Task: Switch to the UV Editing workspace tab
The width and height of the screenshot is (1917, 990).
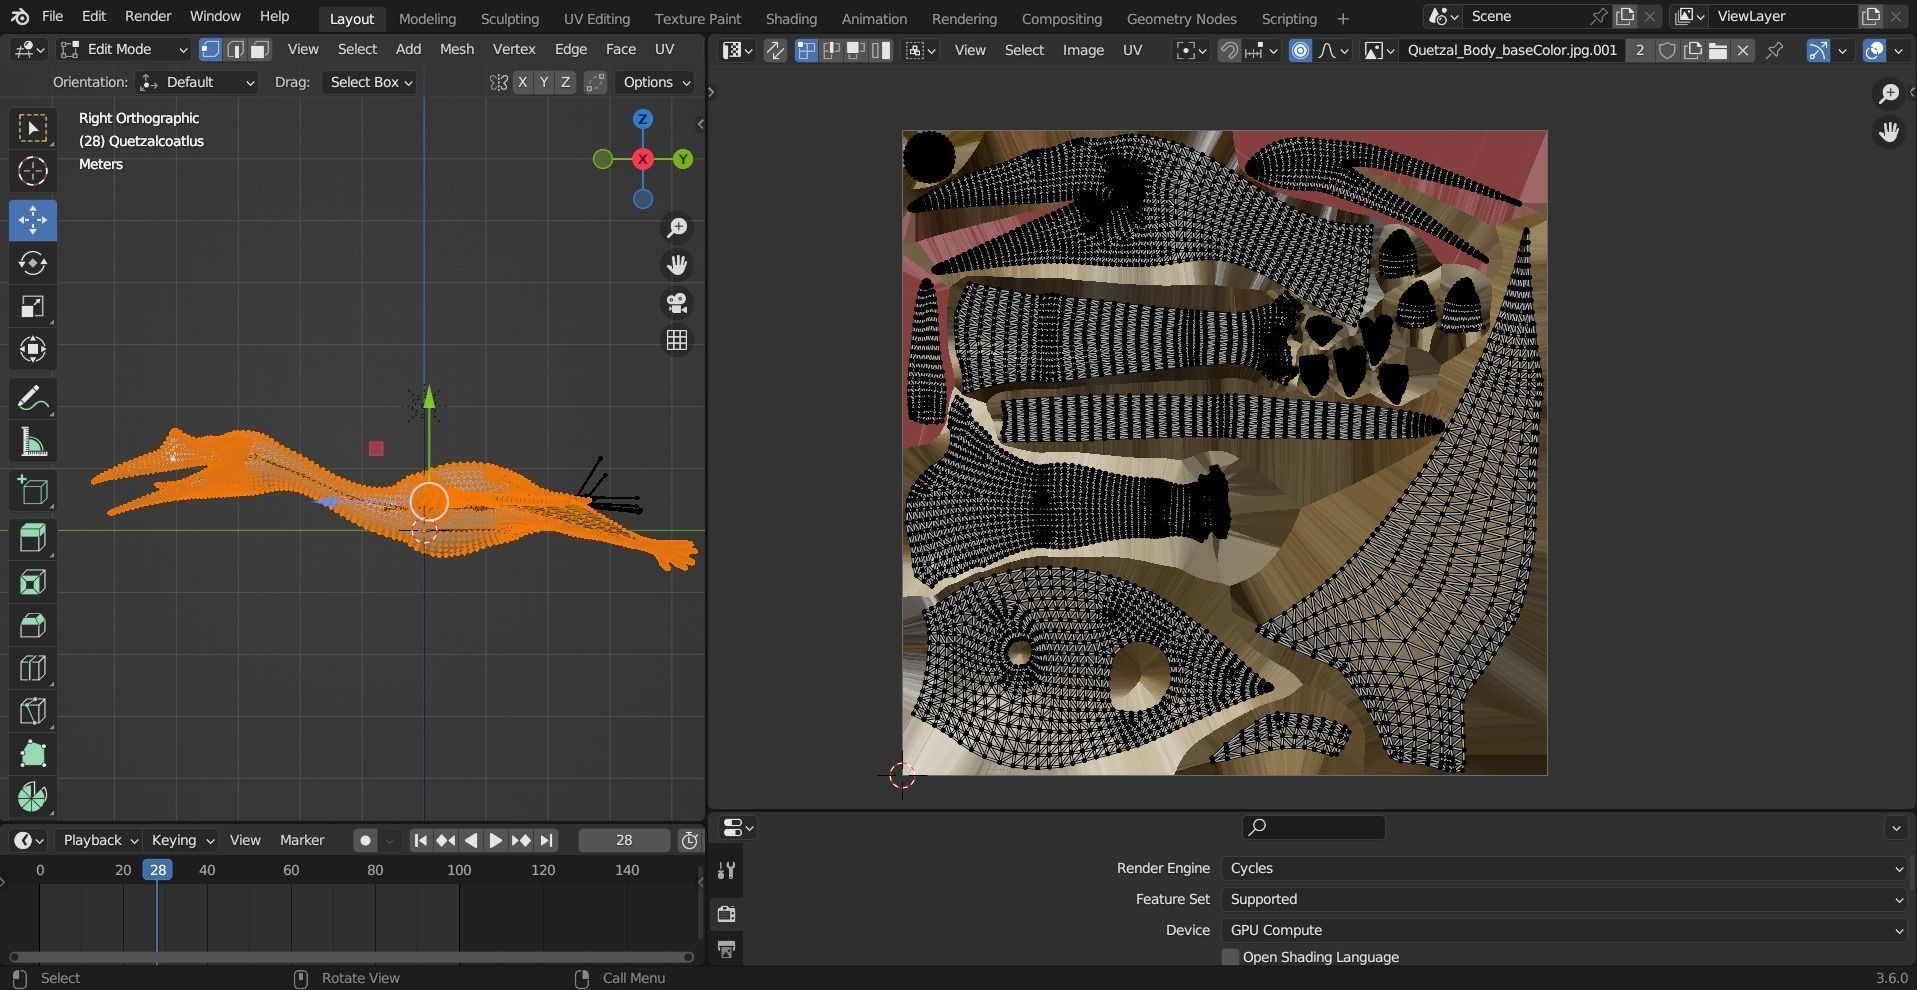Action: click(596, 18)
